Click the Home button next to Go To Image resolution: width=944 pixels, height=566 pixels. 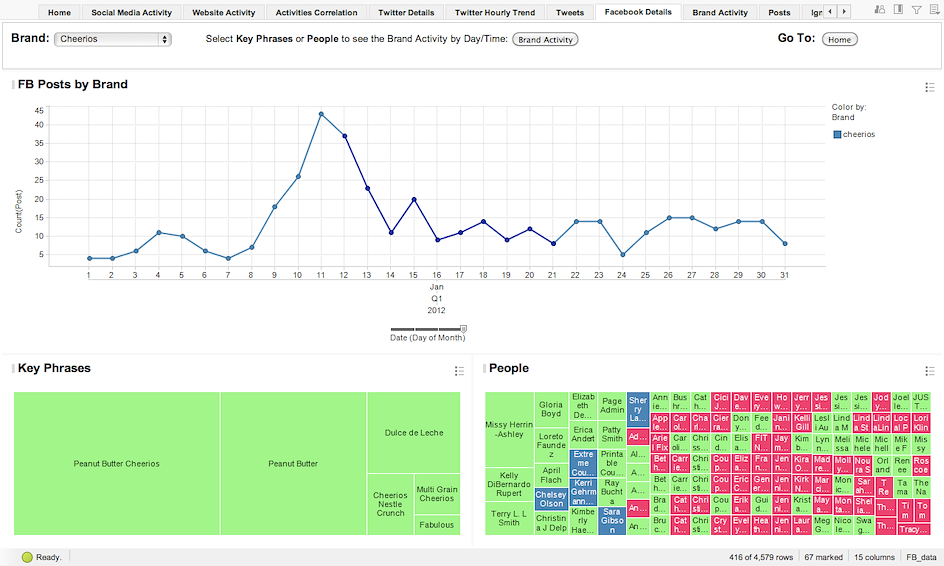click(x=839, y=40)
